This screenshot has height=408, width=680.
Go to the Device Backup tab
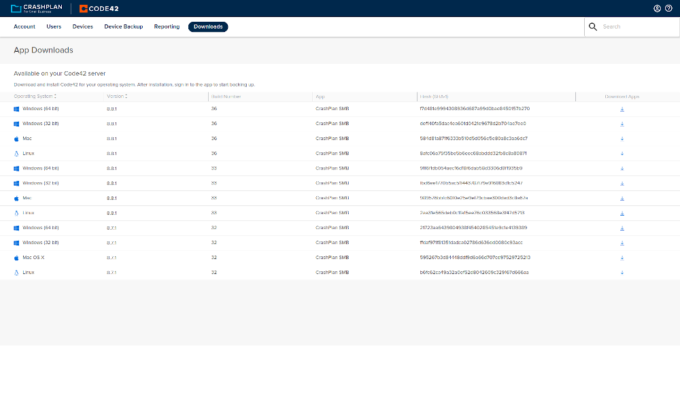[x=125, y=27]
